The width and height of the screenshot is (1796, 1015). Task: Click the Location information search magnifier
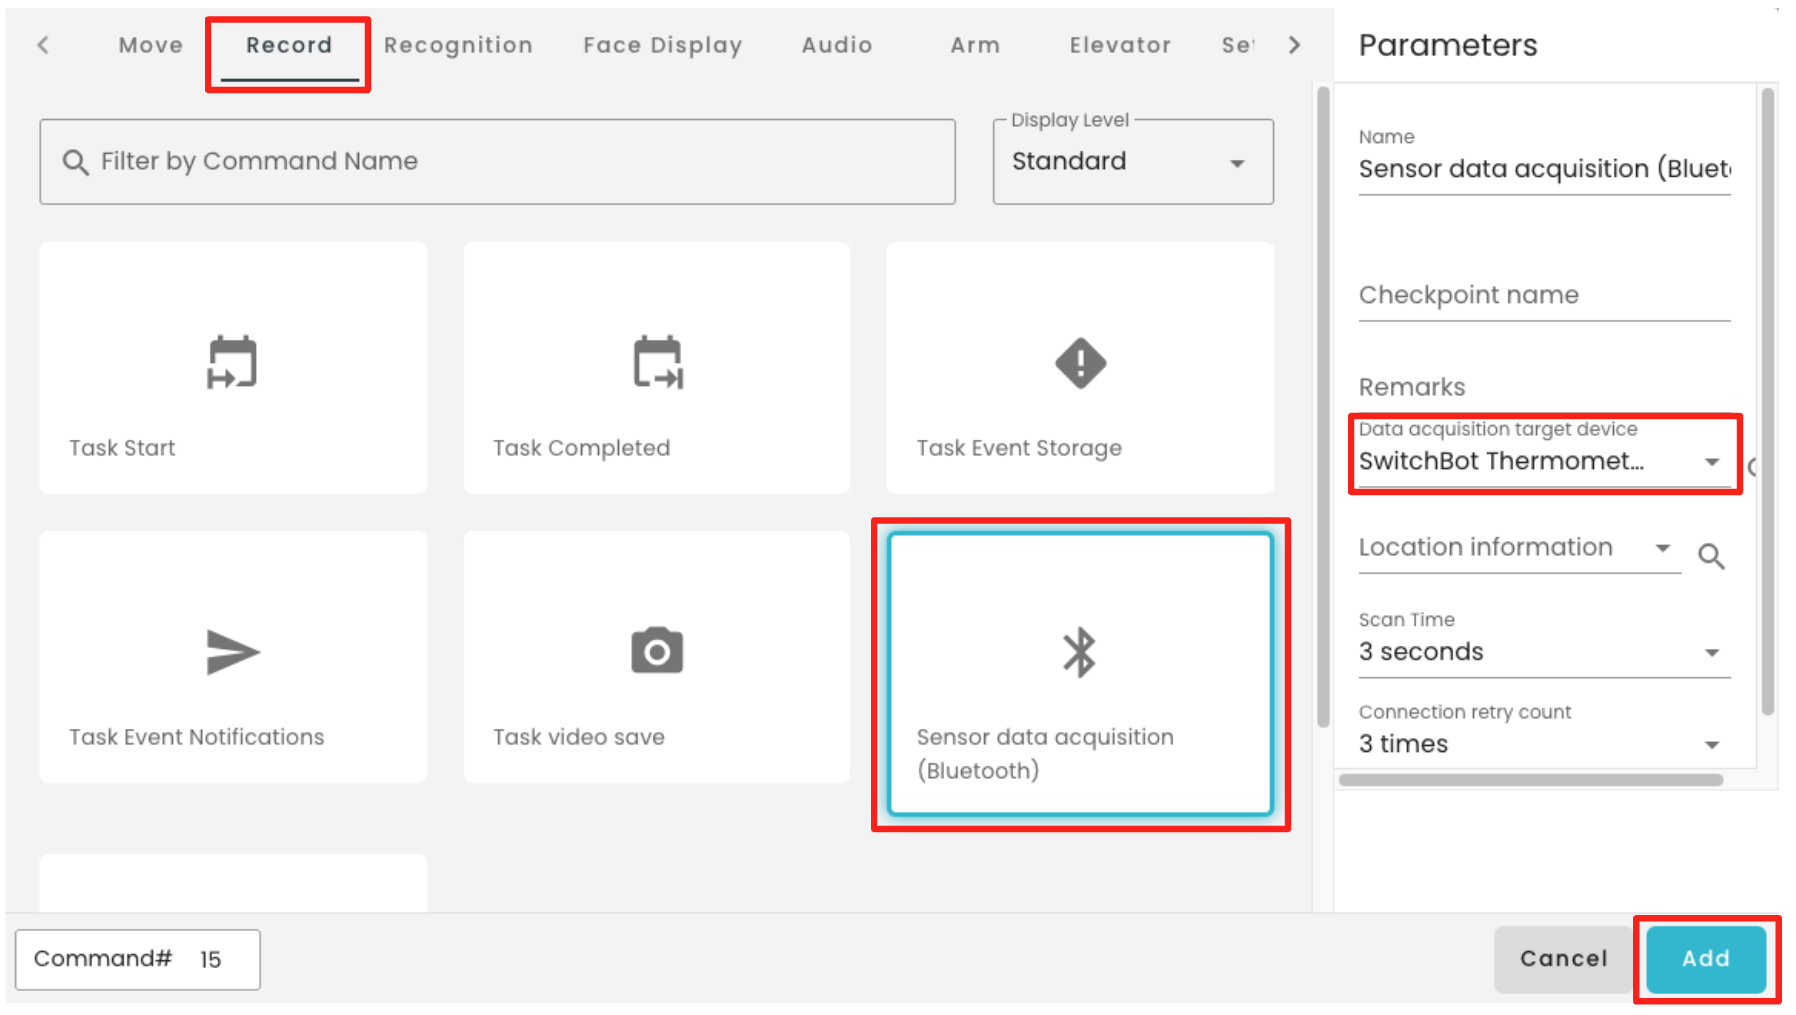click(x=1711, y=556)
